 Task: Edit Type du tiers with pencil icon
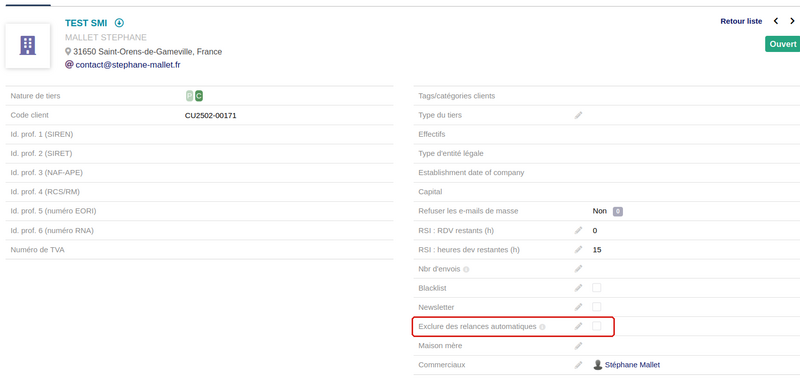pos(578,115)
